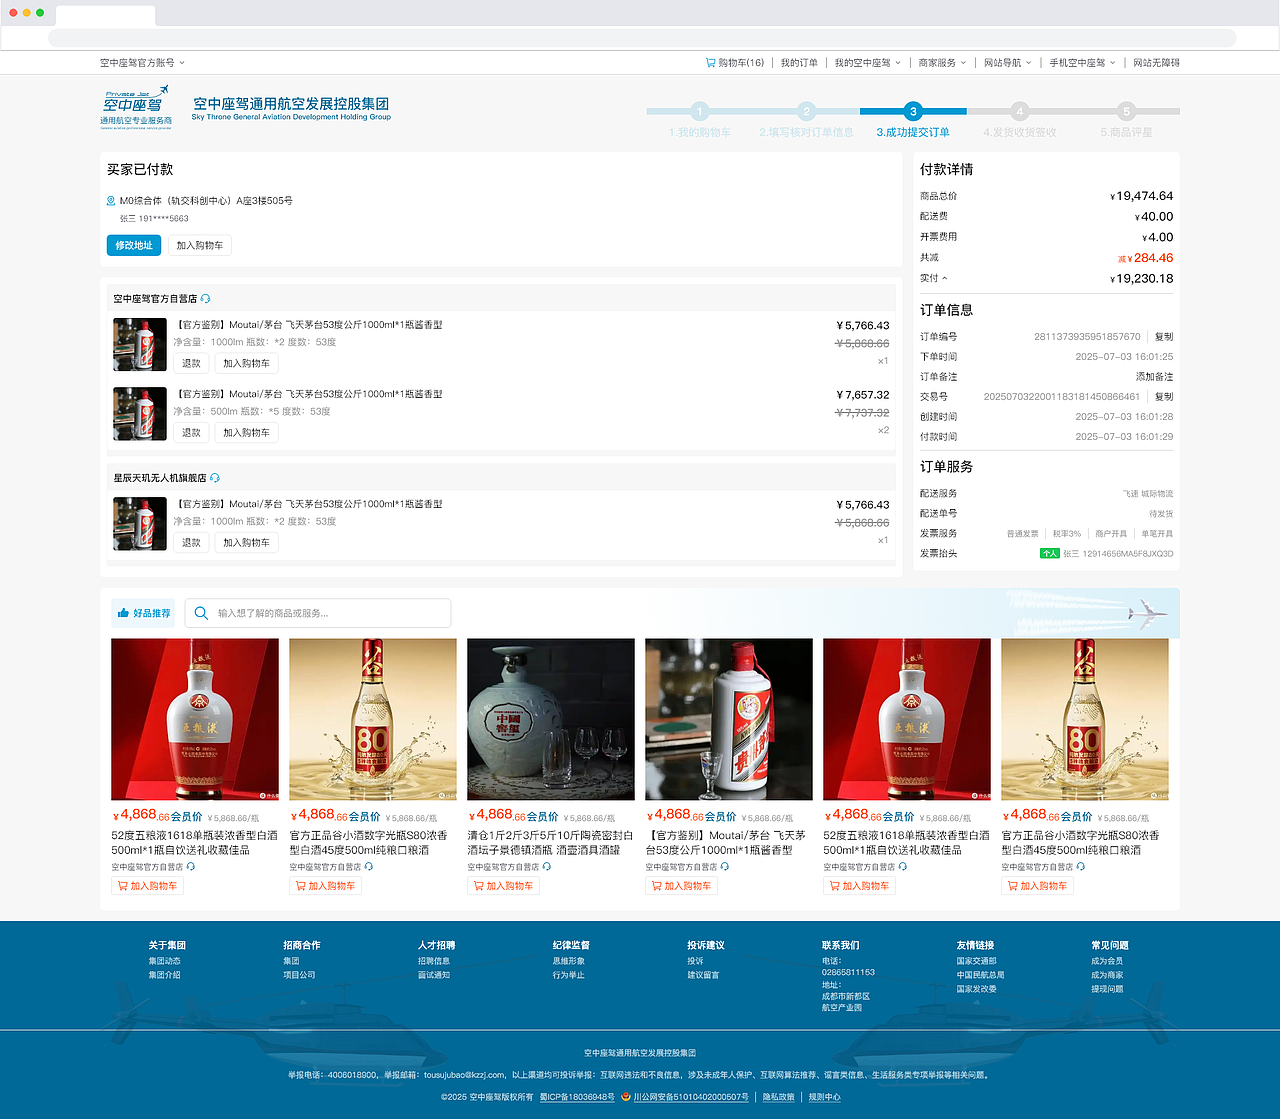Click the thumbs-up 好品推荐 badge

[x=144, y=613]
